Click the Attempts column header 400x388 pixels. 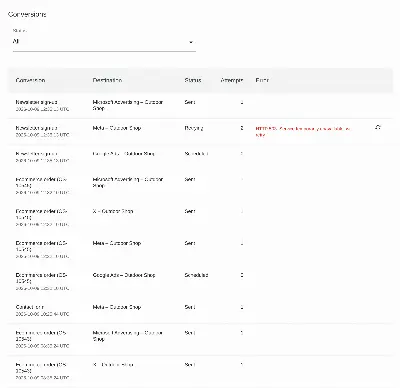[x=232, y=80]
